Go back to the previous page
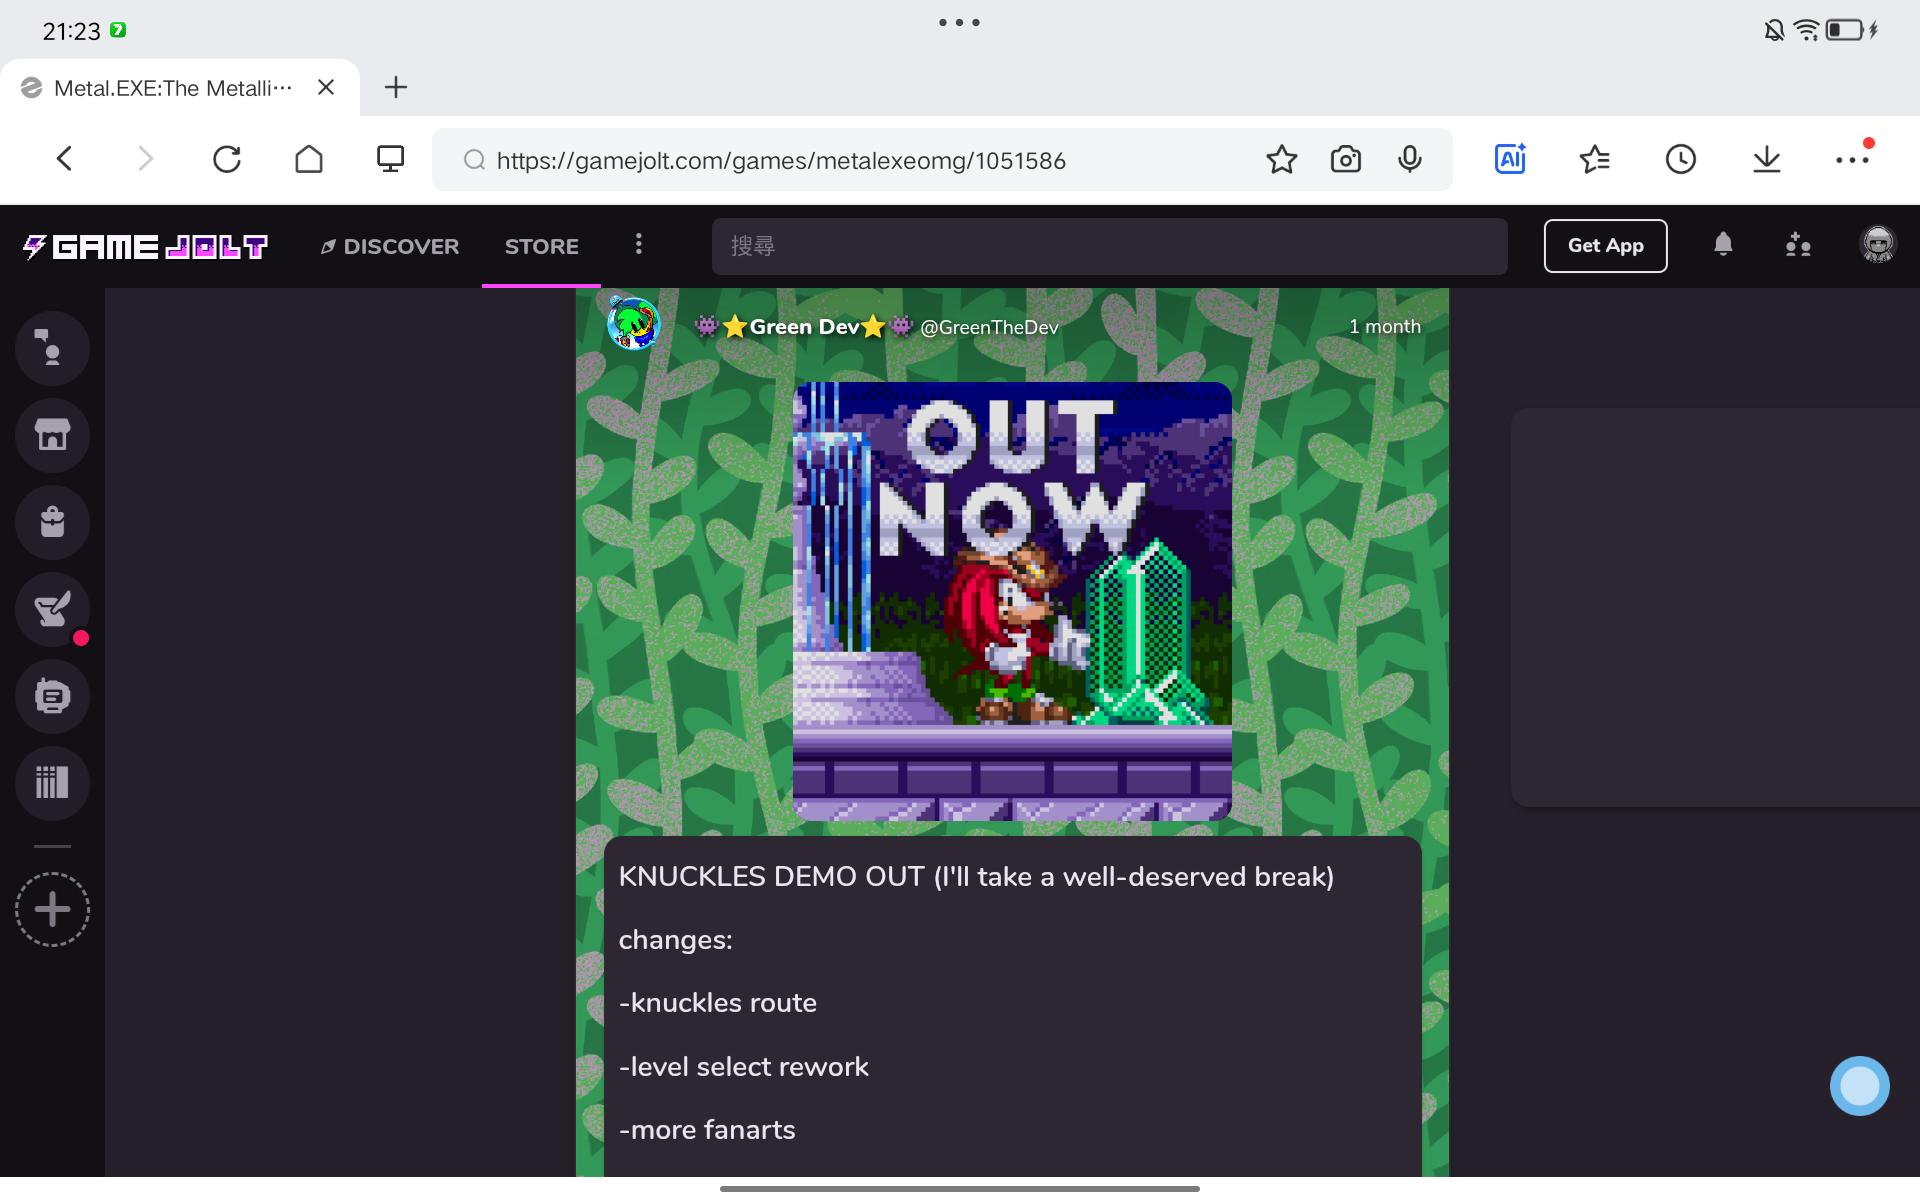The width and height of the screenshot is (1920, 1200). point(65,159)
